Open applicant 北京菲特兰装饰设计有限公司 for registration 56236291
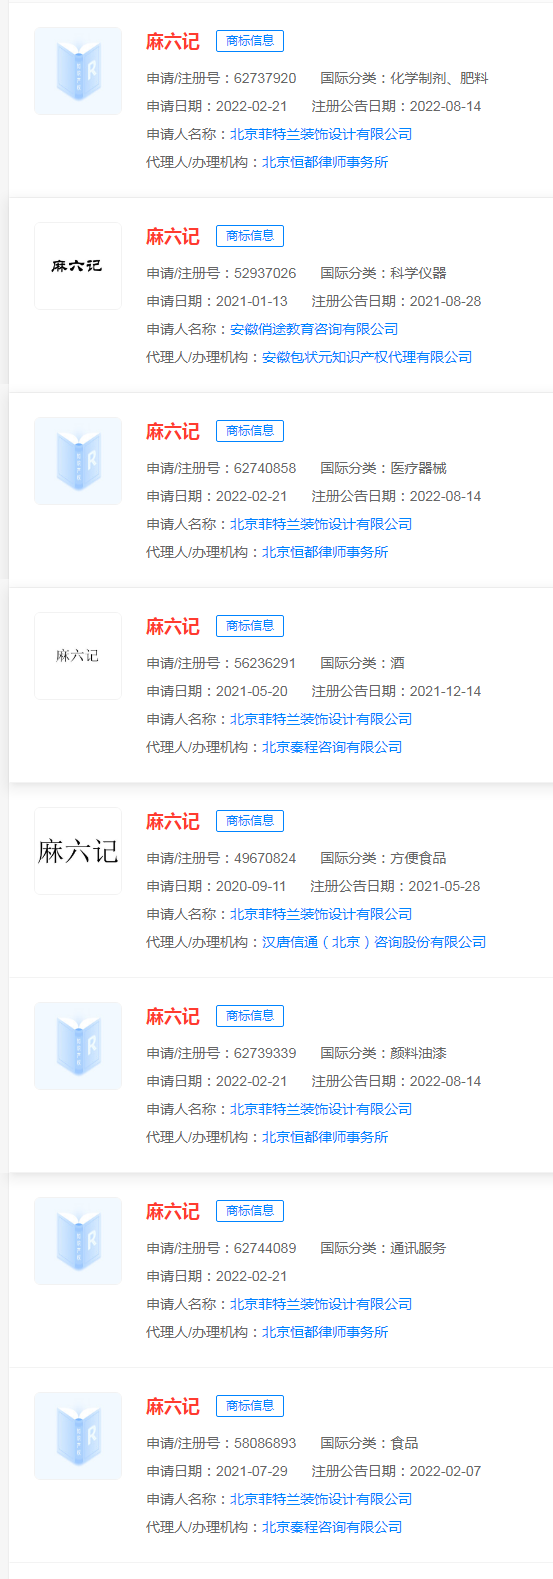Image resolution: width=553 pixels, height=1579 pixels. point(321,719)
